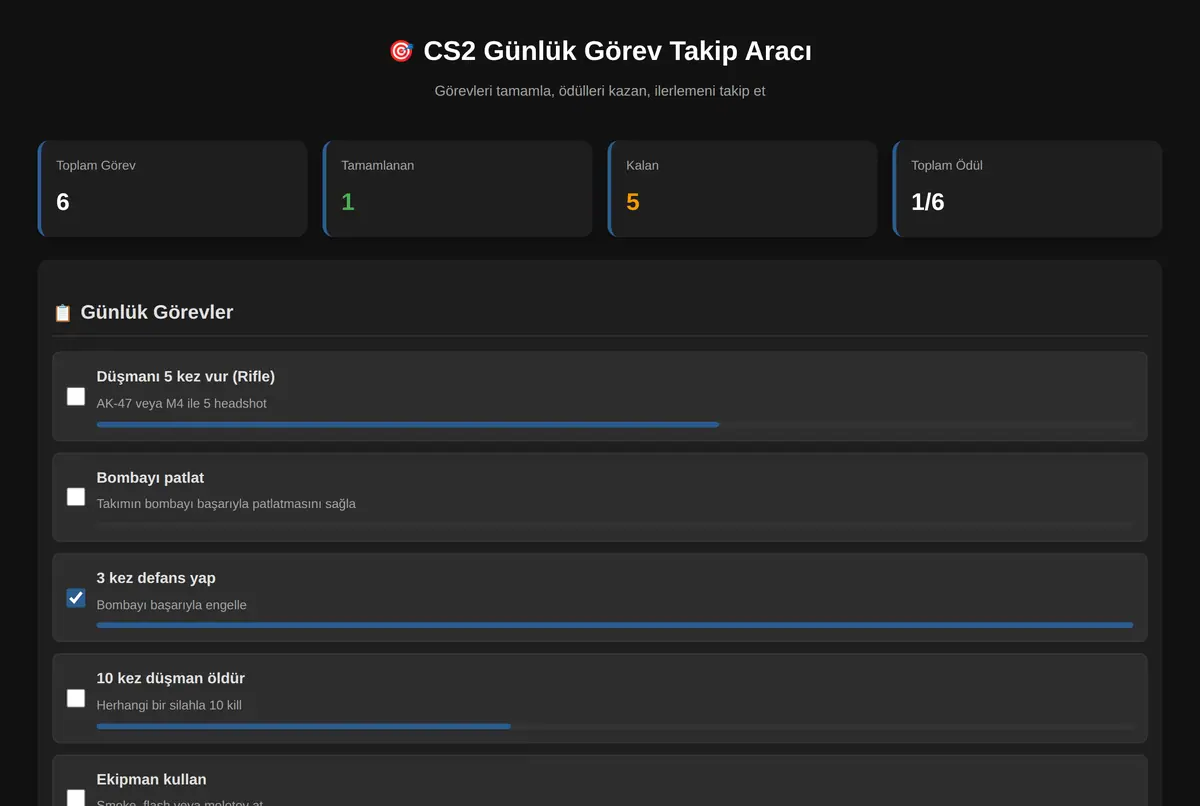Click the 'AK-47 veya M4 ile 5 headshot' description

click(x=182, y=403)
